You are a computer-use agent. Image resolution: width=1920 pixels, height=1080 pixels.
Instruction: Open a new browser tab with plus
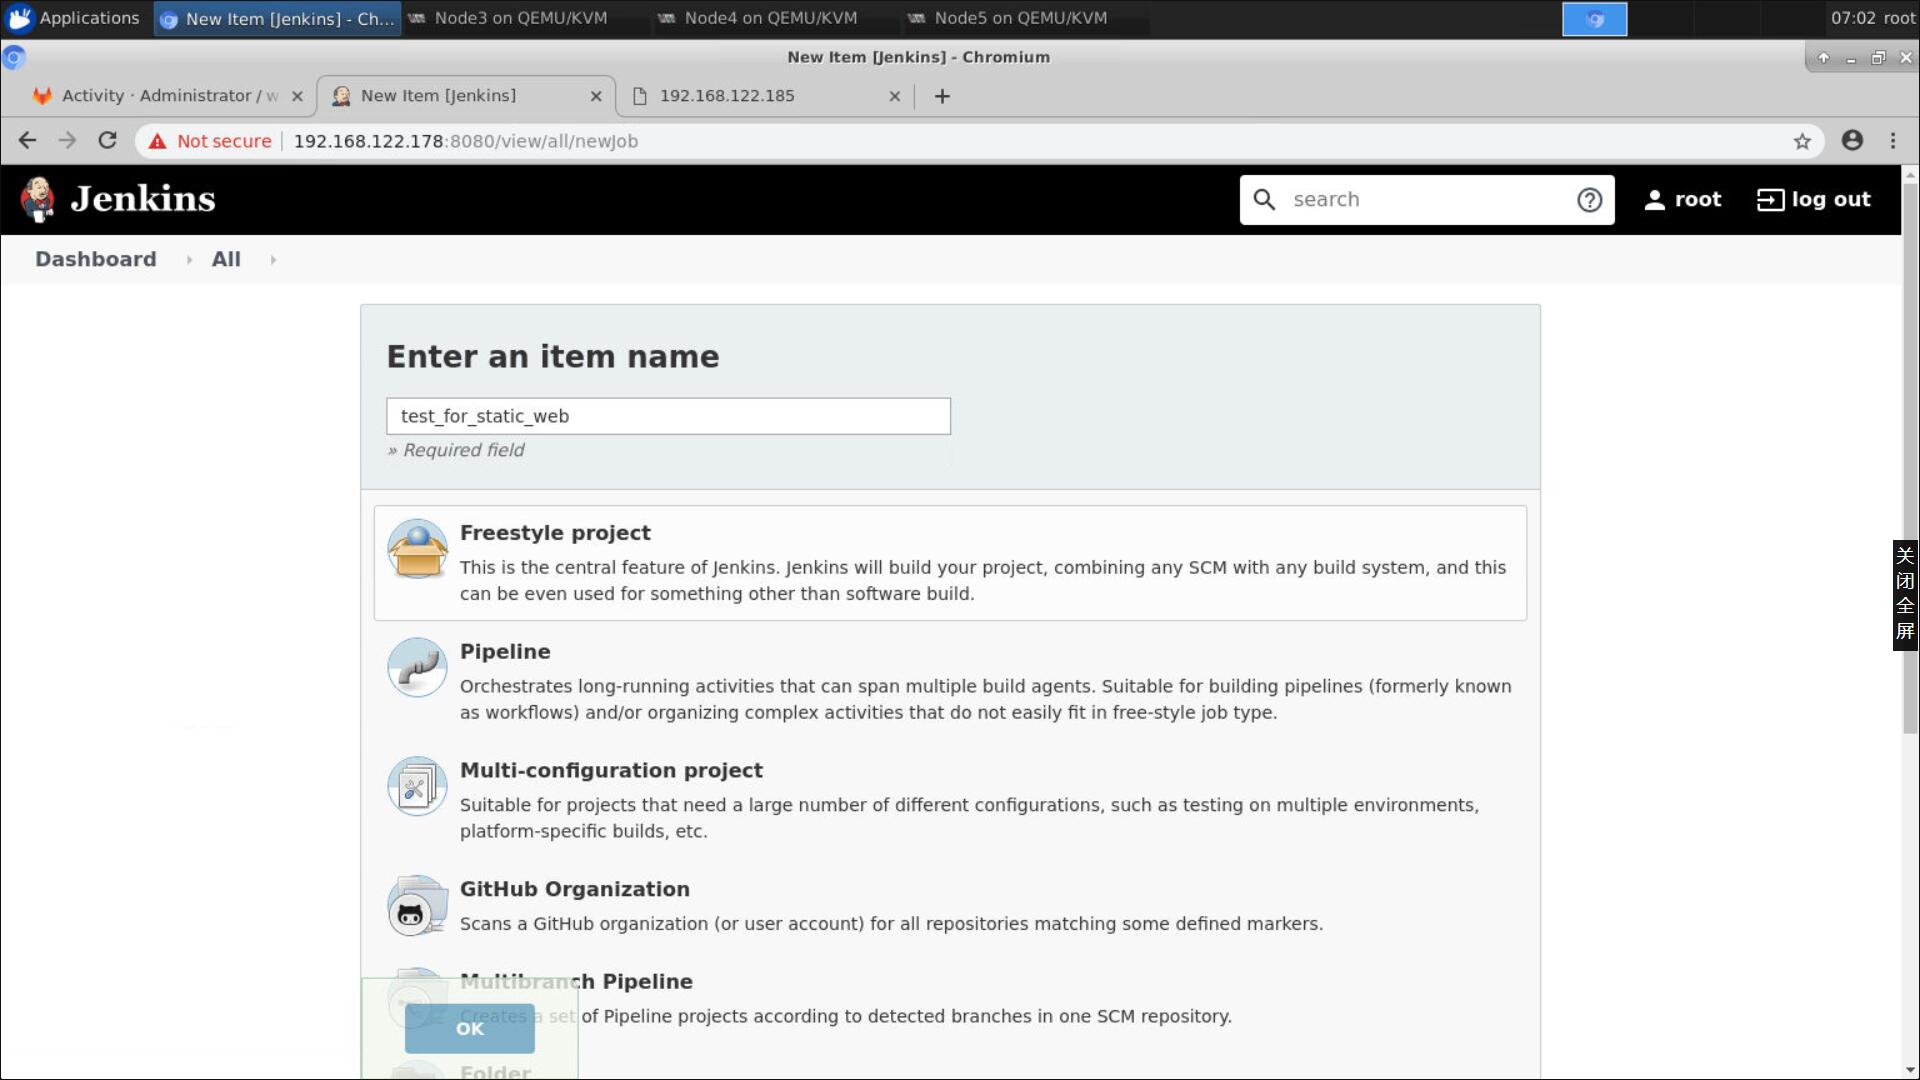(x=942, y=96)
